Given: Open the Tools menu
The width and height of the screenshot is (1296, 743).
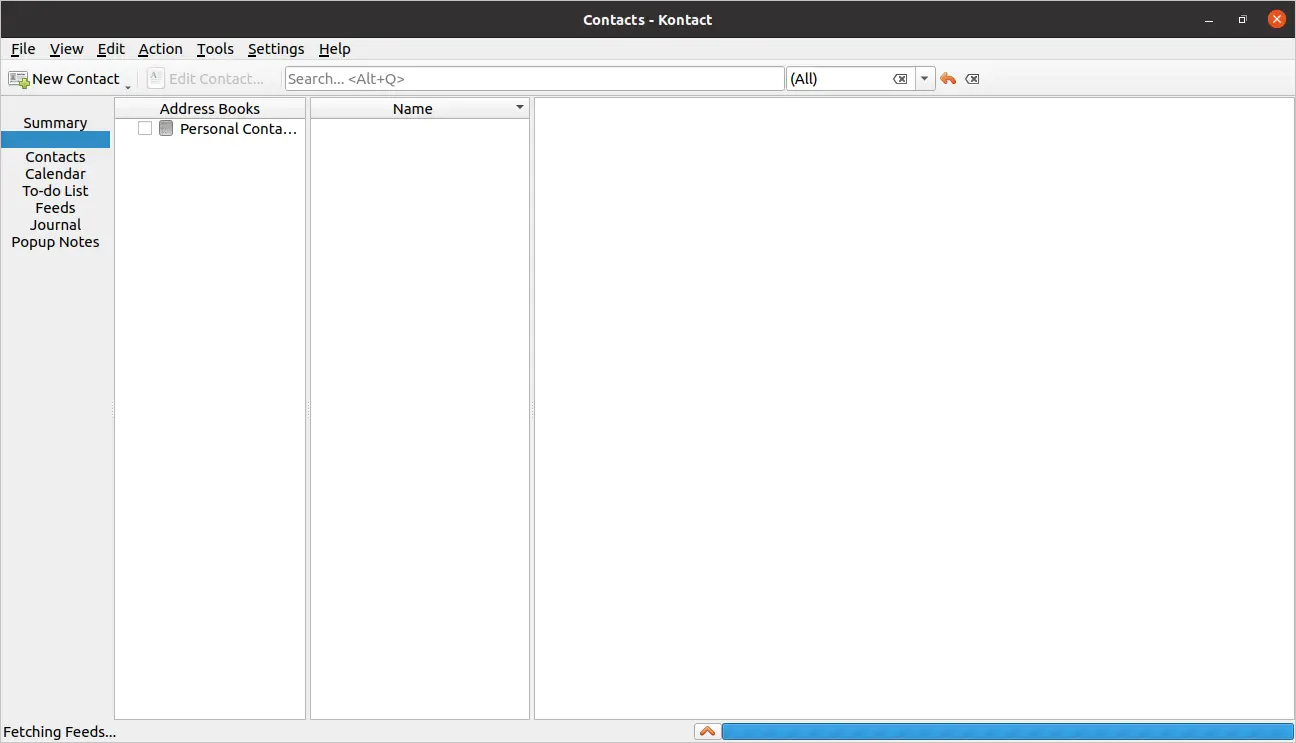Looking at the screenshot, I should click(215, 49).
